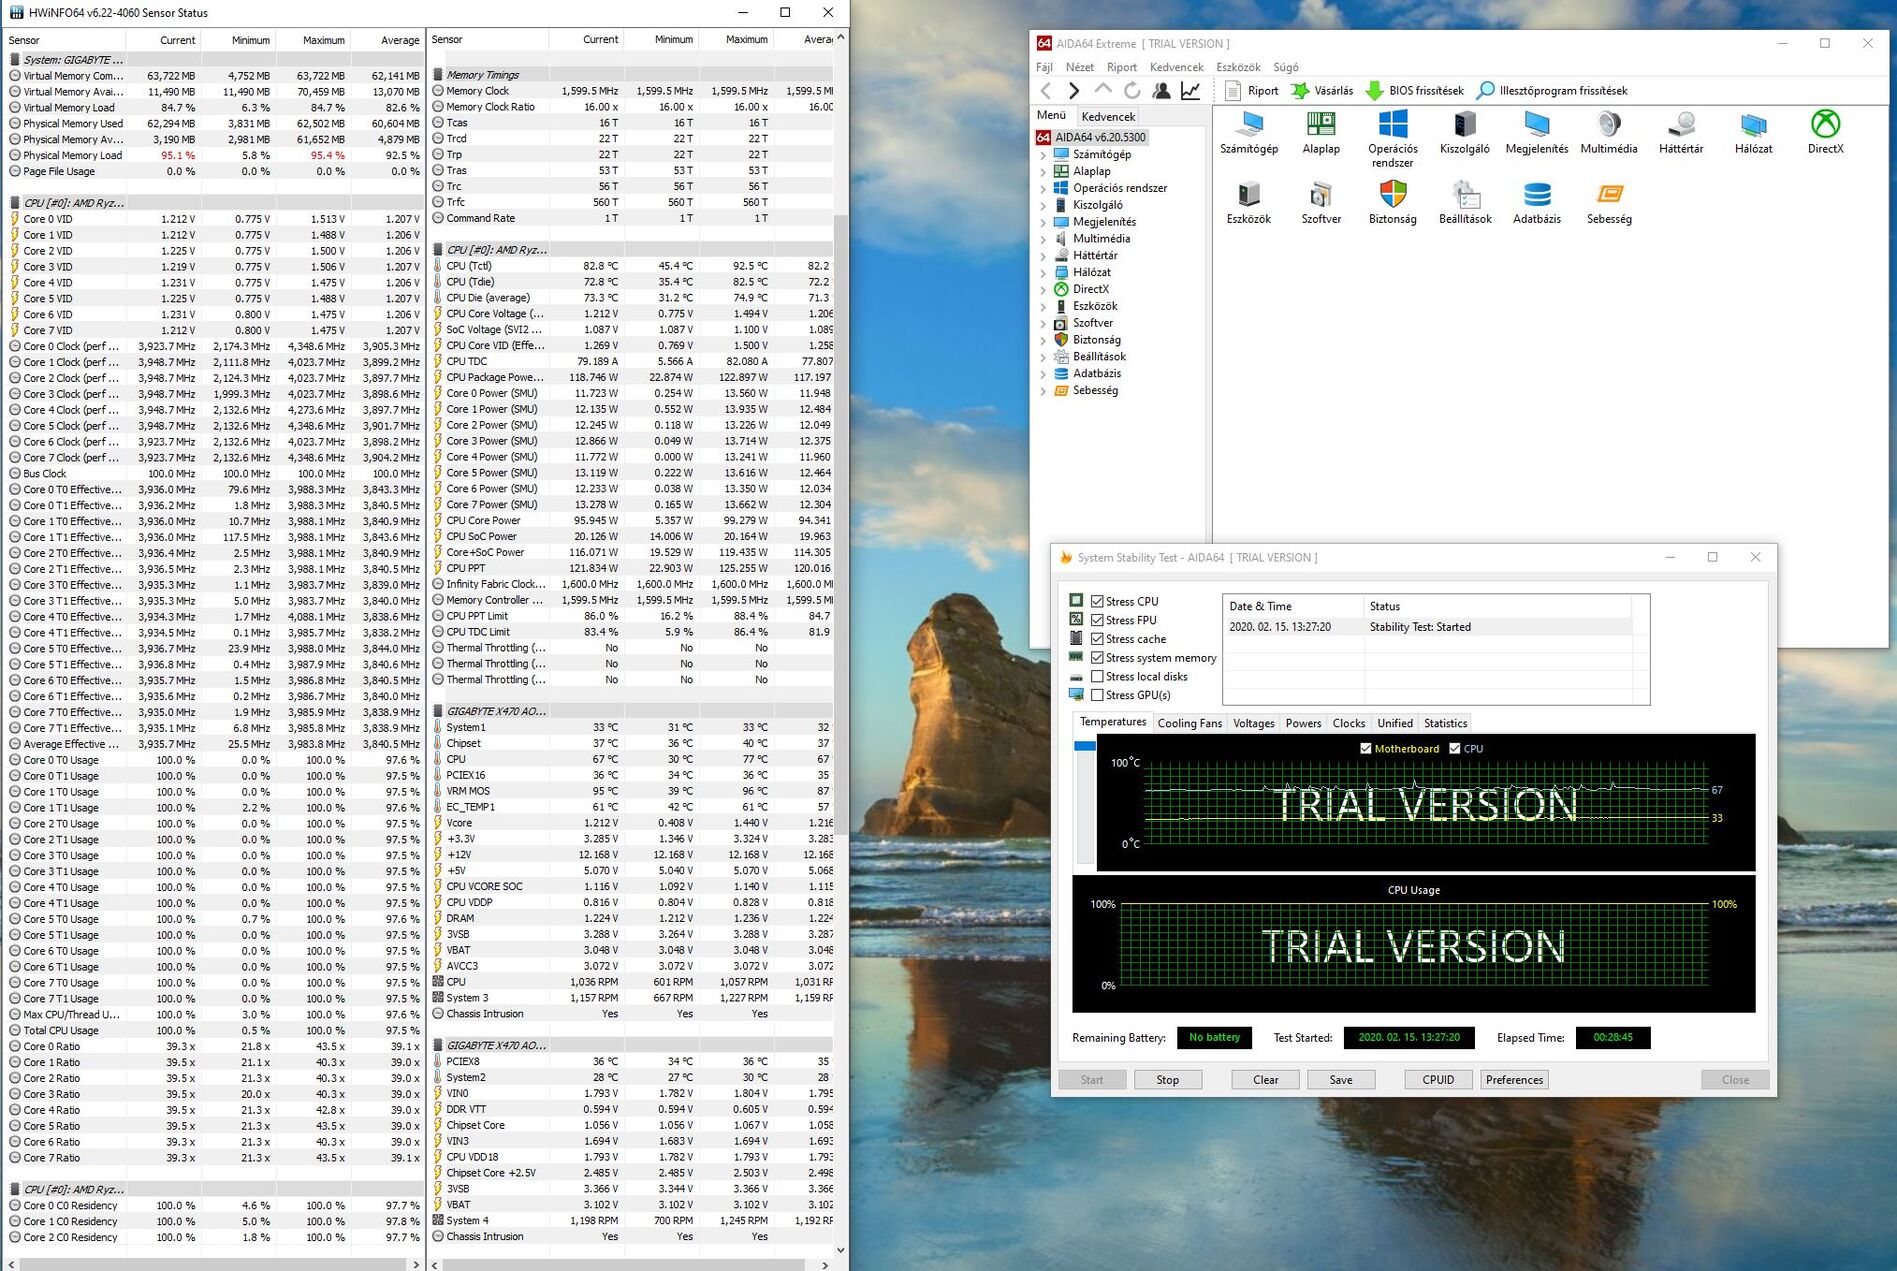Expand the Operációs rendszer tree node
Viewport: 1897px width, 1271px height.
[x=1043, y=189]
